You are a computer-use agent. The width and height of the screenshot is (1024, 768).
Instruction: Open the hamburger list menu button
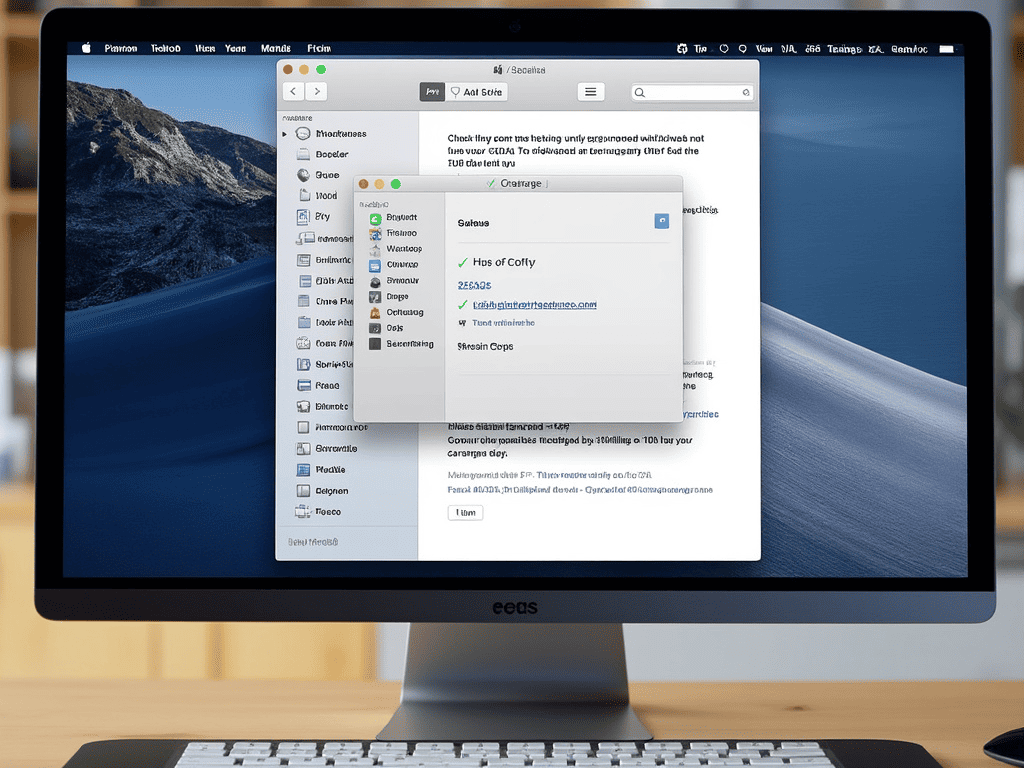pos(591,92)
